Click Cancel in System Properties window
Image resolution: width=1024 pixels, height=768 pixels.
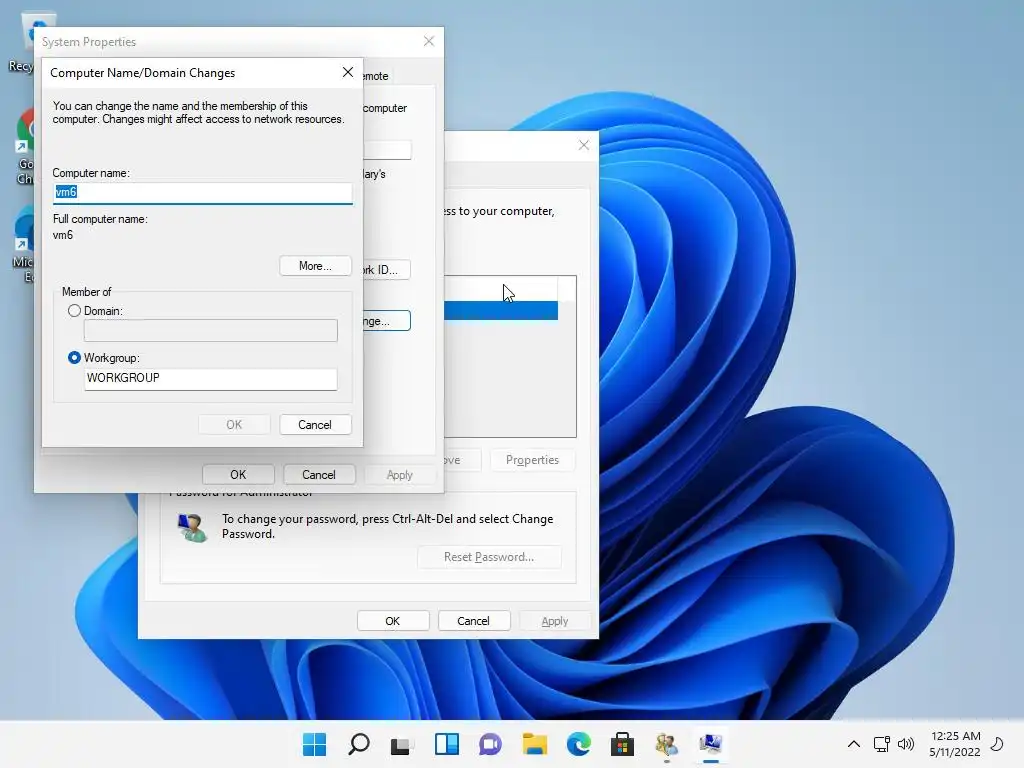(x=319, y=475)
